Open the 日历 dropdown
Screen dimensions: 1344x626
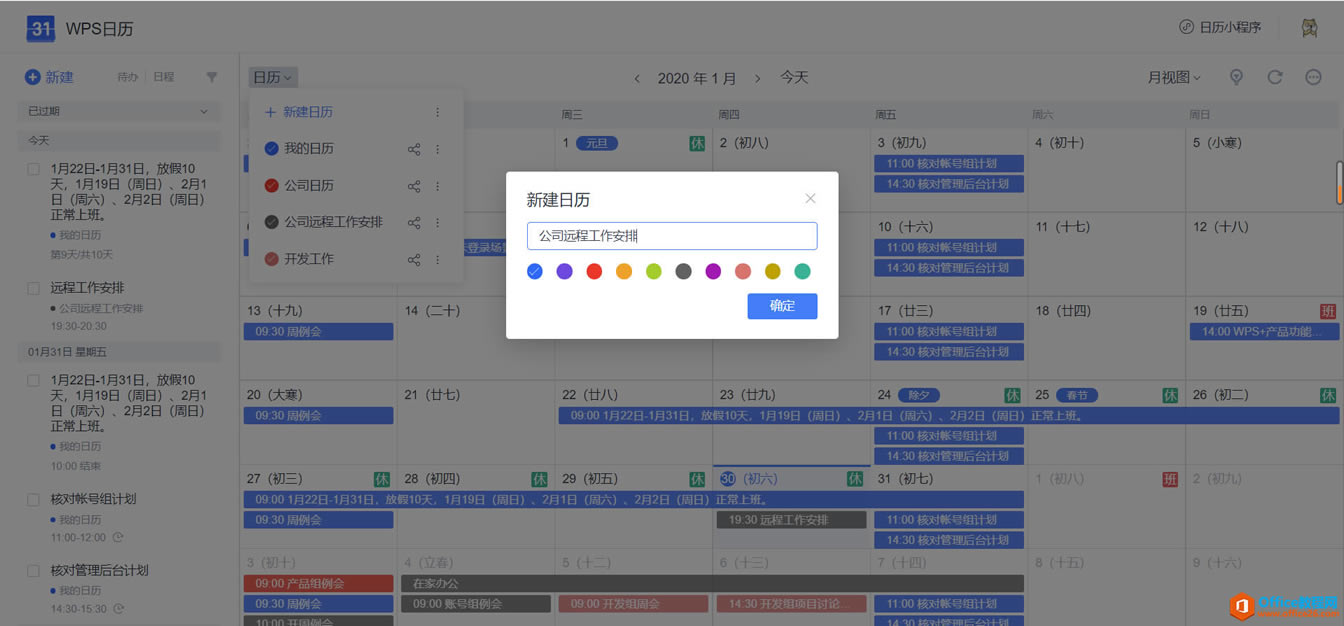pos(273,77)
